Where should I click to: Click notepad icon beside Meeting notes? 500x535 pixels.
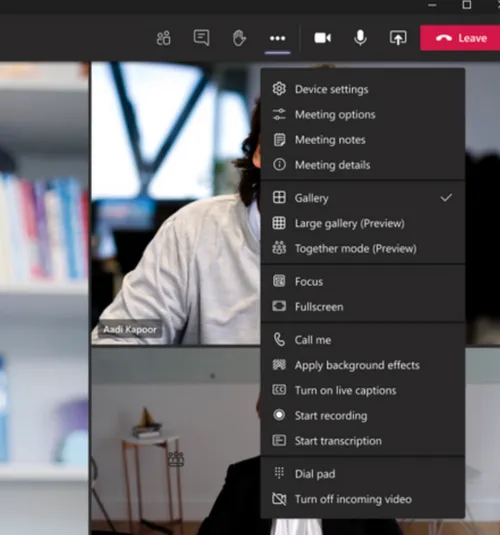pyautogui.click(x=279, y=140)
